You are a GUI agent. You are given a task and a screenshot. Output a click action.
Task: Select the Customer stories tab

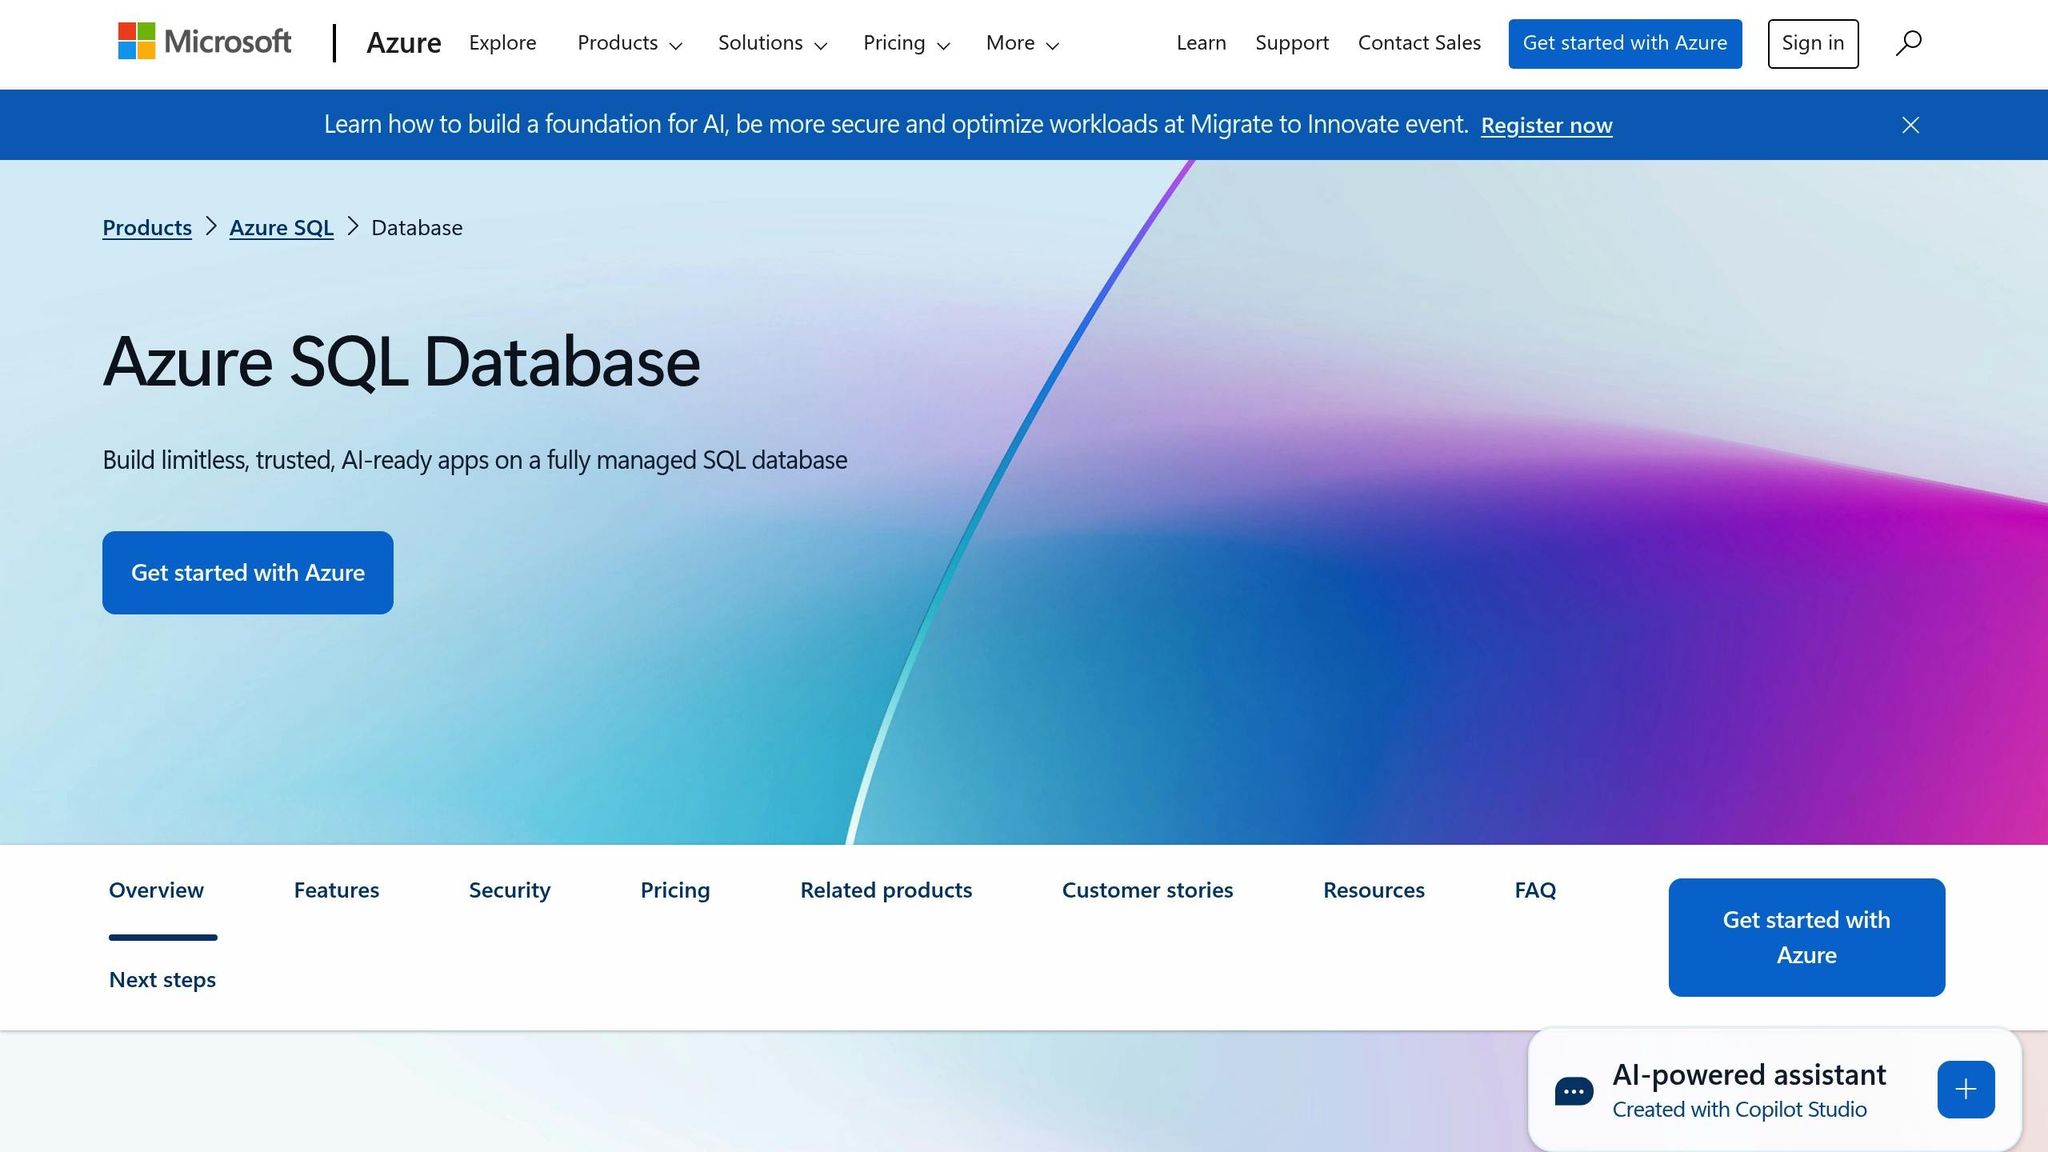coord(1147,890)
